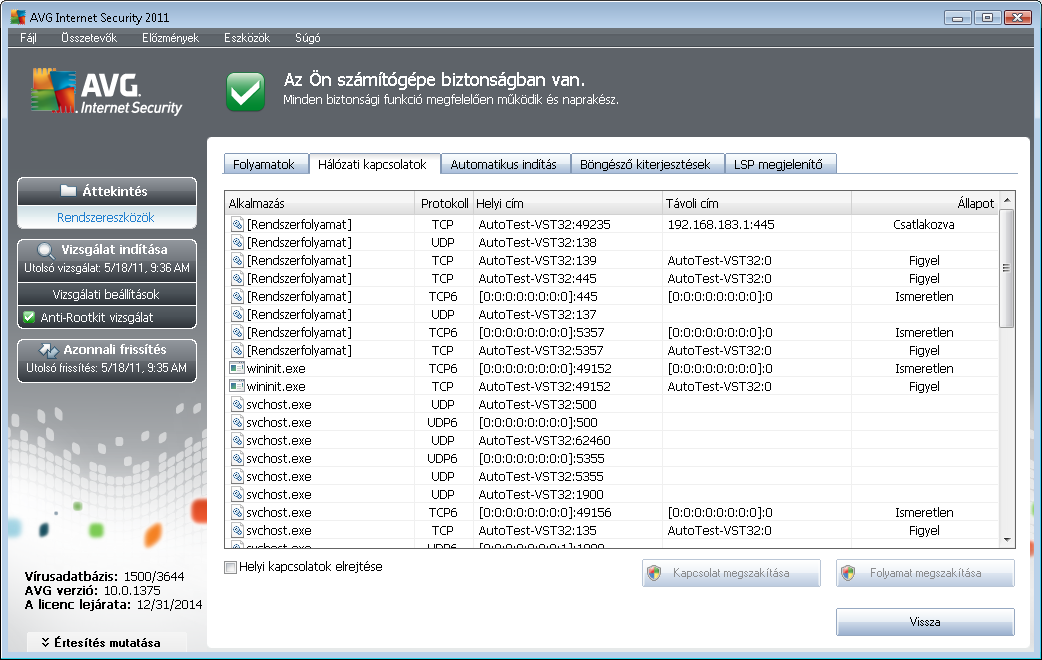Click the connections list scrollbar thumb

click(x=1007, y=268)
